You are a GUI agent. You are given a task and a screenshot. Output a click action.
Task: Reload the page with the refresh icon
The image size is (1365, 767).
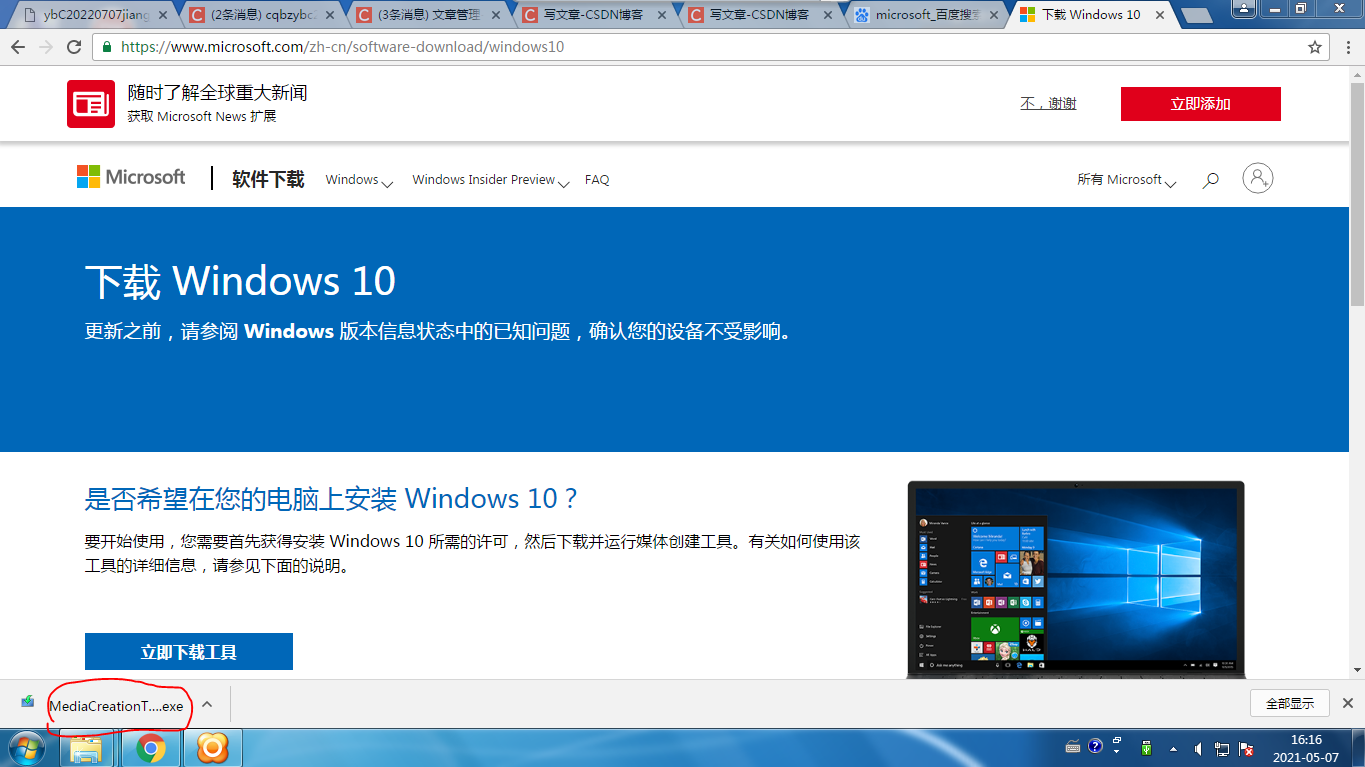point(74,47)
